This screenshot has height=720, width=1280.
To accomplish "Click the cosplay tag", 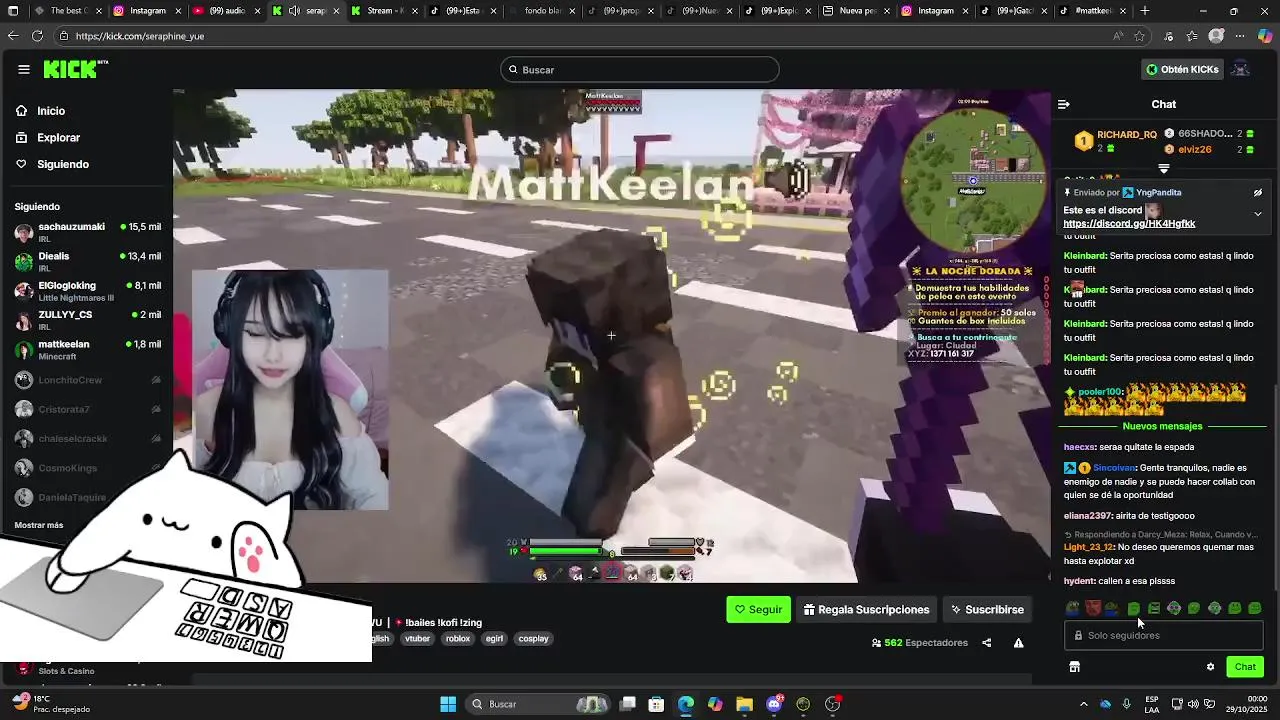I will pyautogui.click(x=533, y=639).
